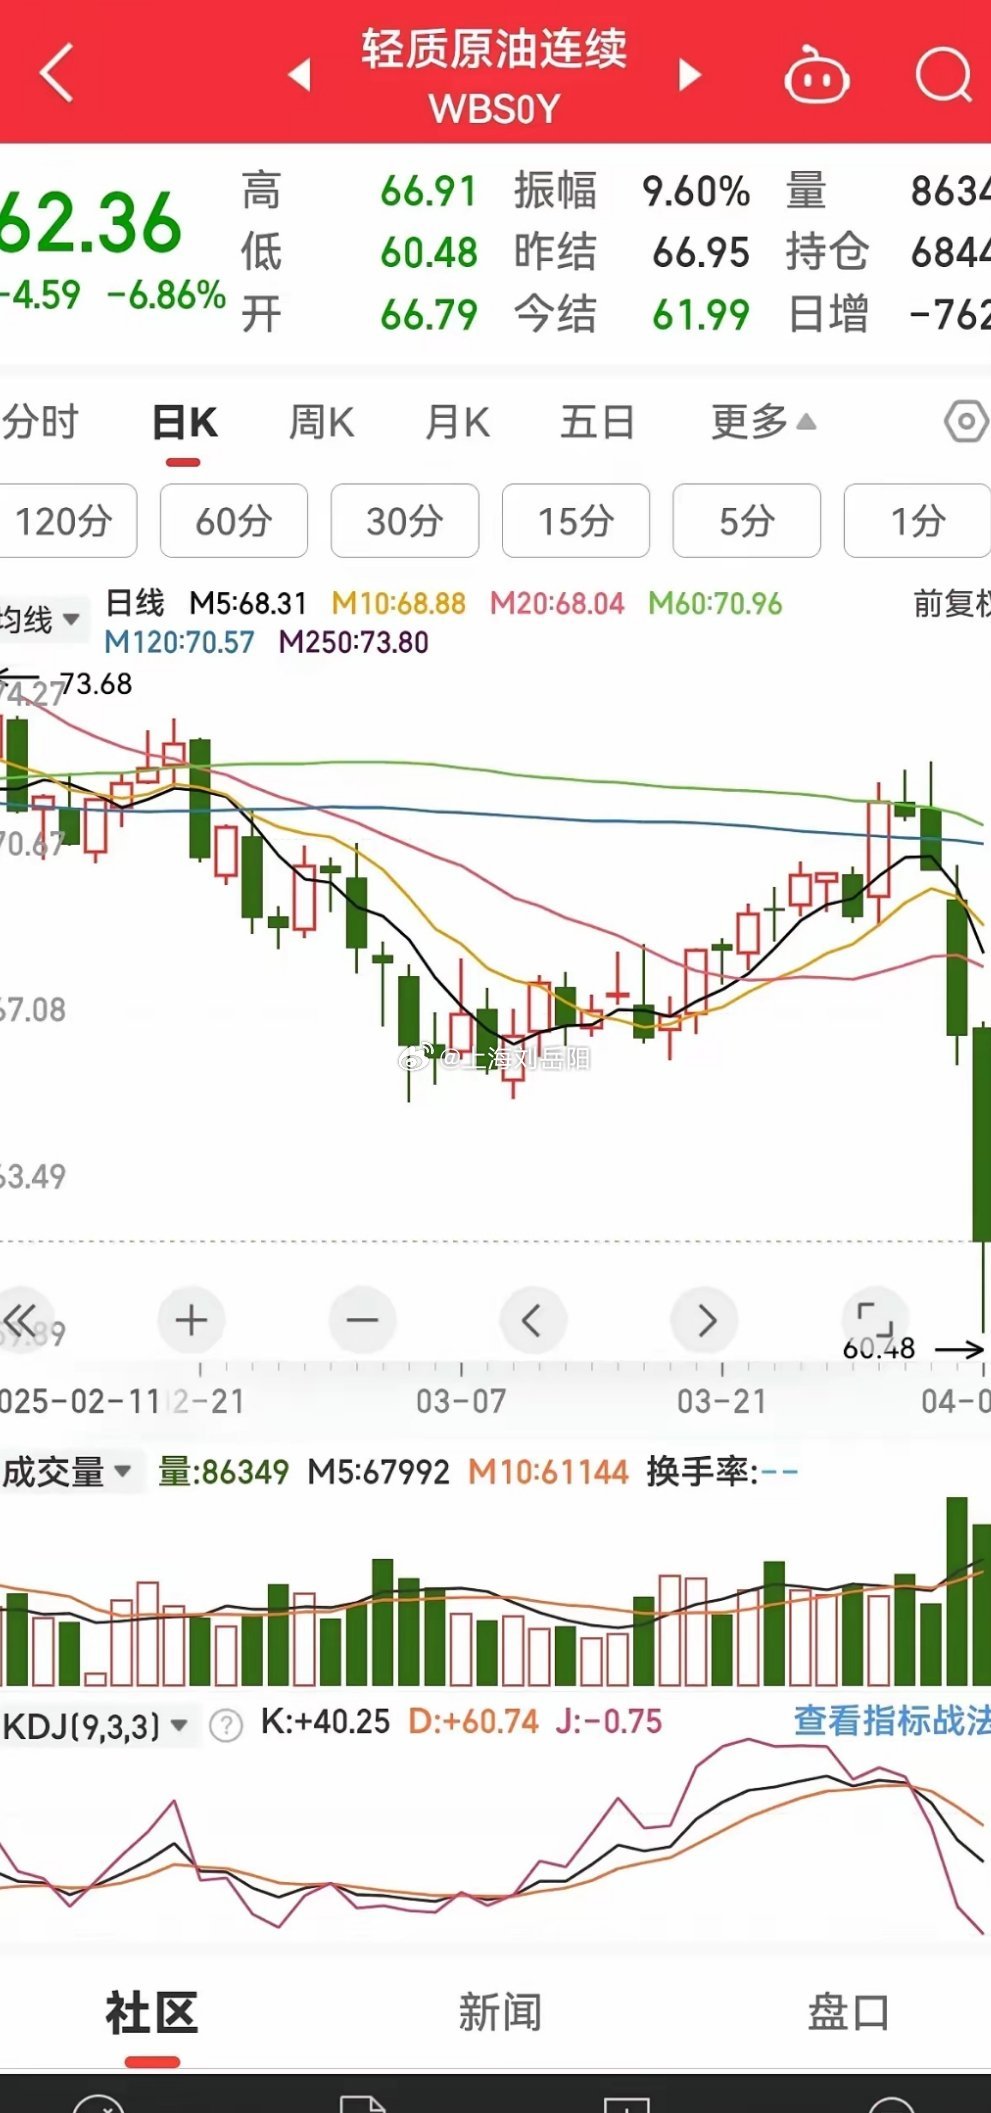The width and height of the screenshot is (991, 2113).
Task: Open the 查看指标战法 link
Action: [890, 1721]
